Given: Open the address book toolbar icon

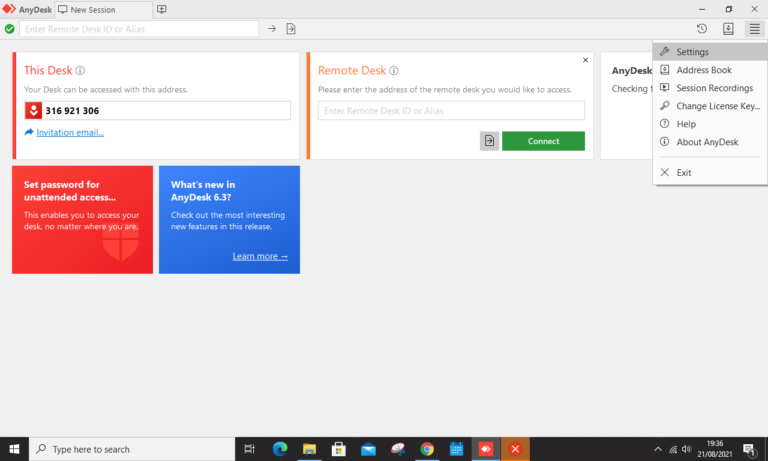Looking at the screenshot, I should [728, 29].
